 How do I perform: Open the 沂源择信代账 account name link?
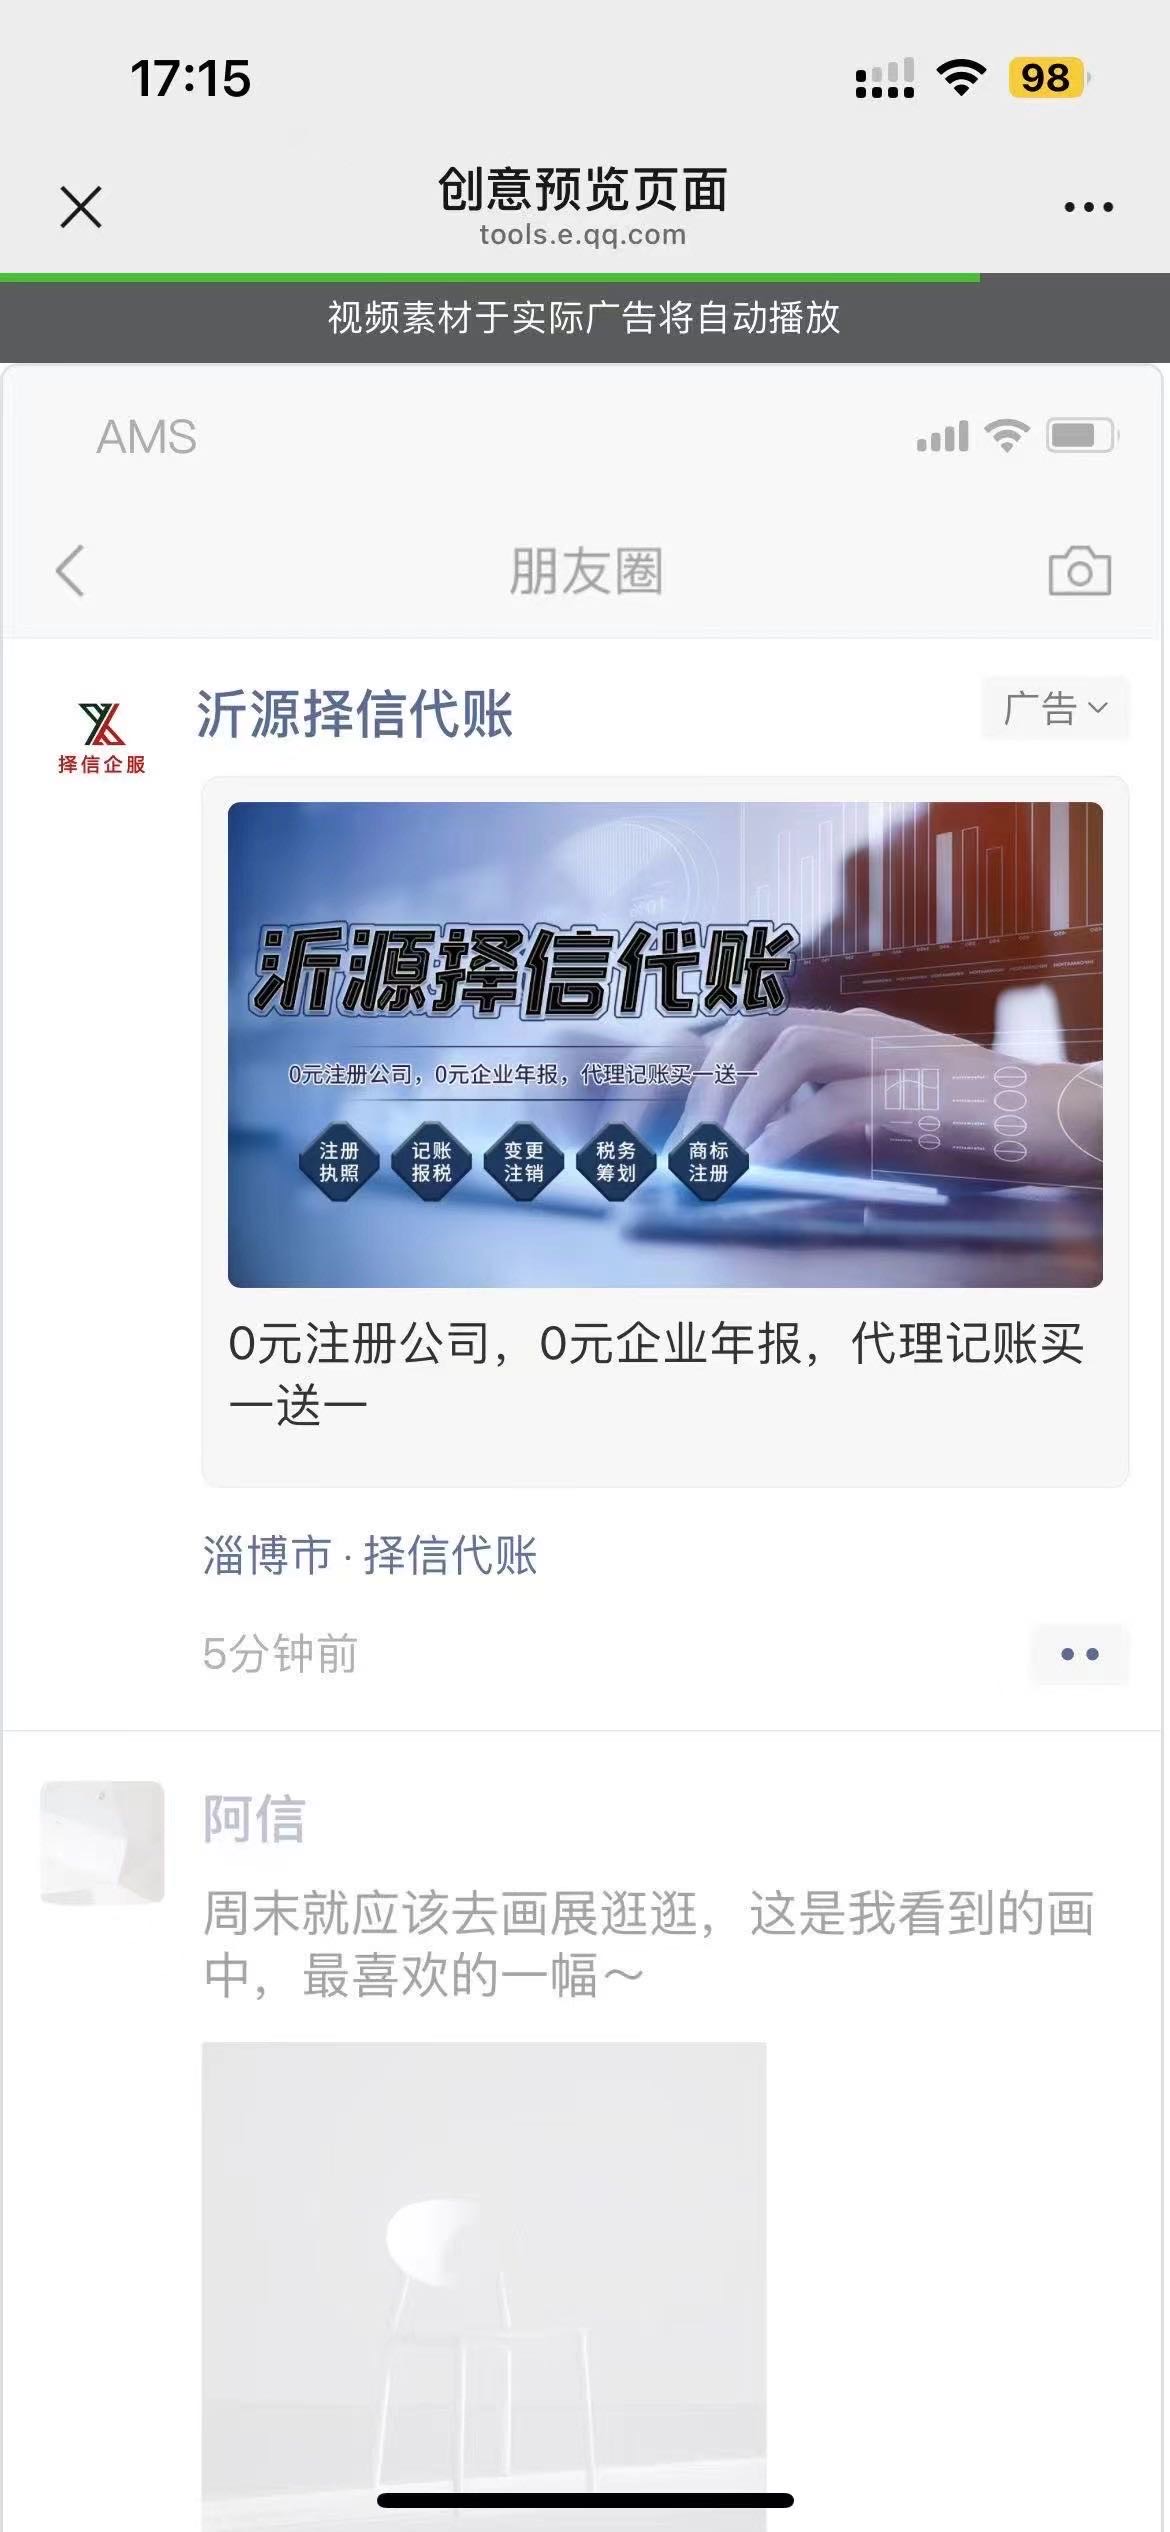[354, 713]
